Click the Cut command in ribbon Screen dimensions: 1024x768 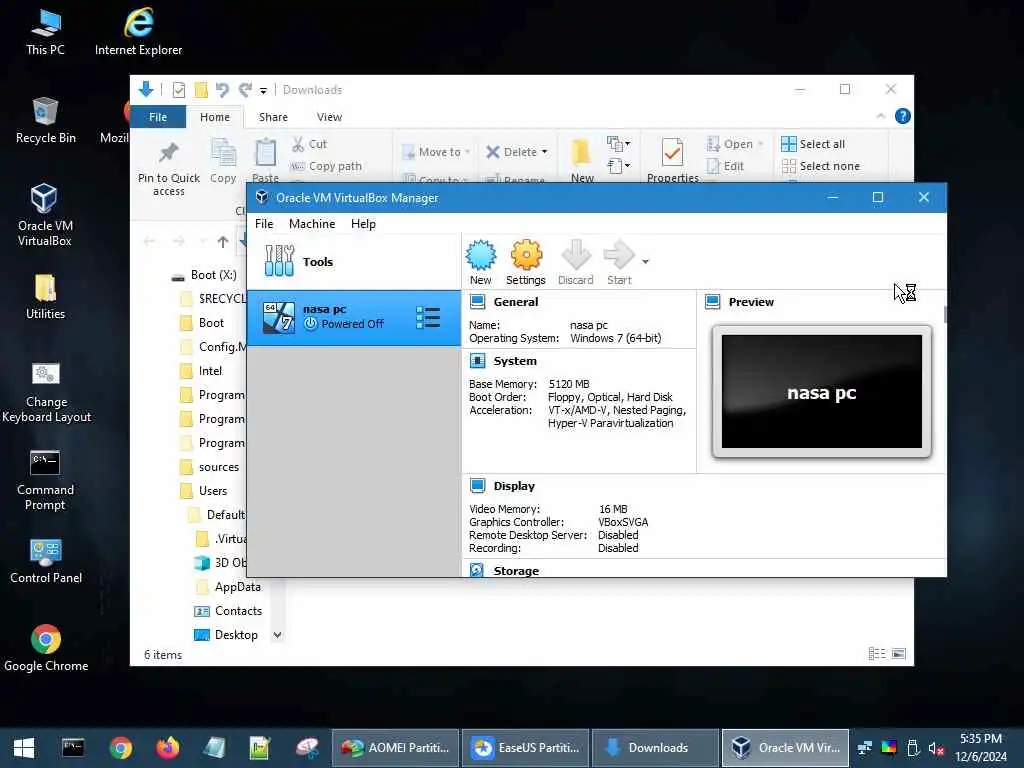(x=310, y=144)
